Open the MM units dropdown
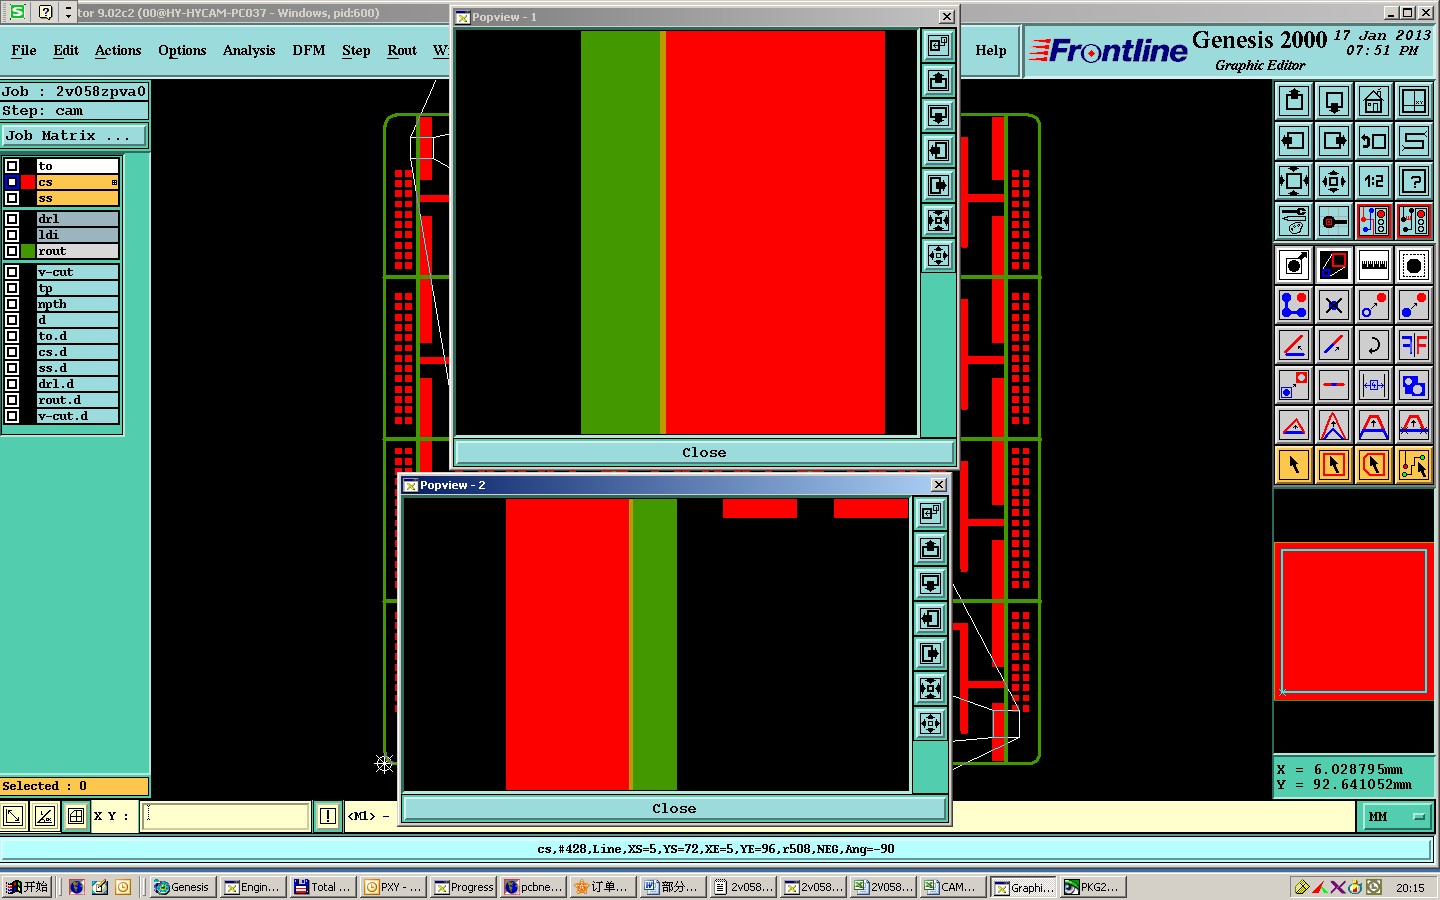Viewport: 1440px width, 900px height. coord(1396,817)
